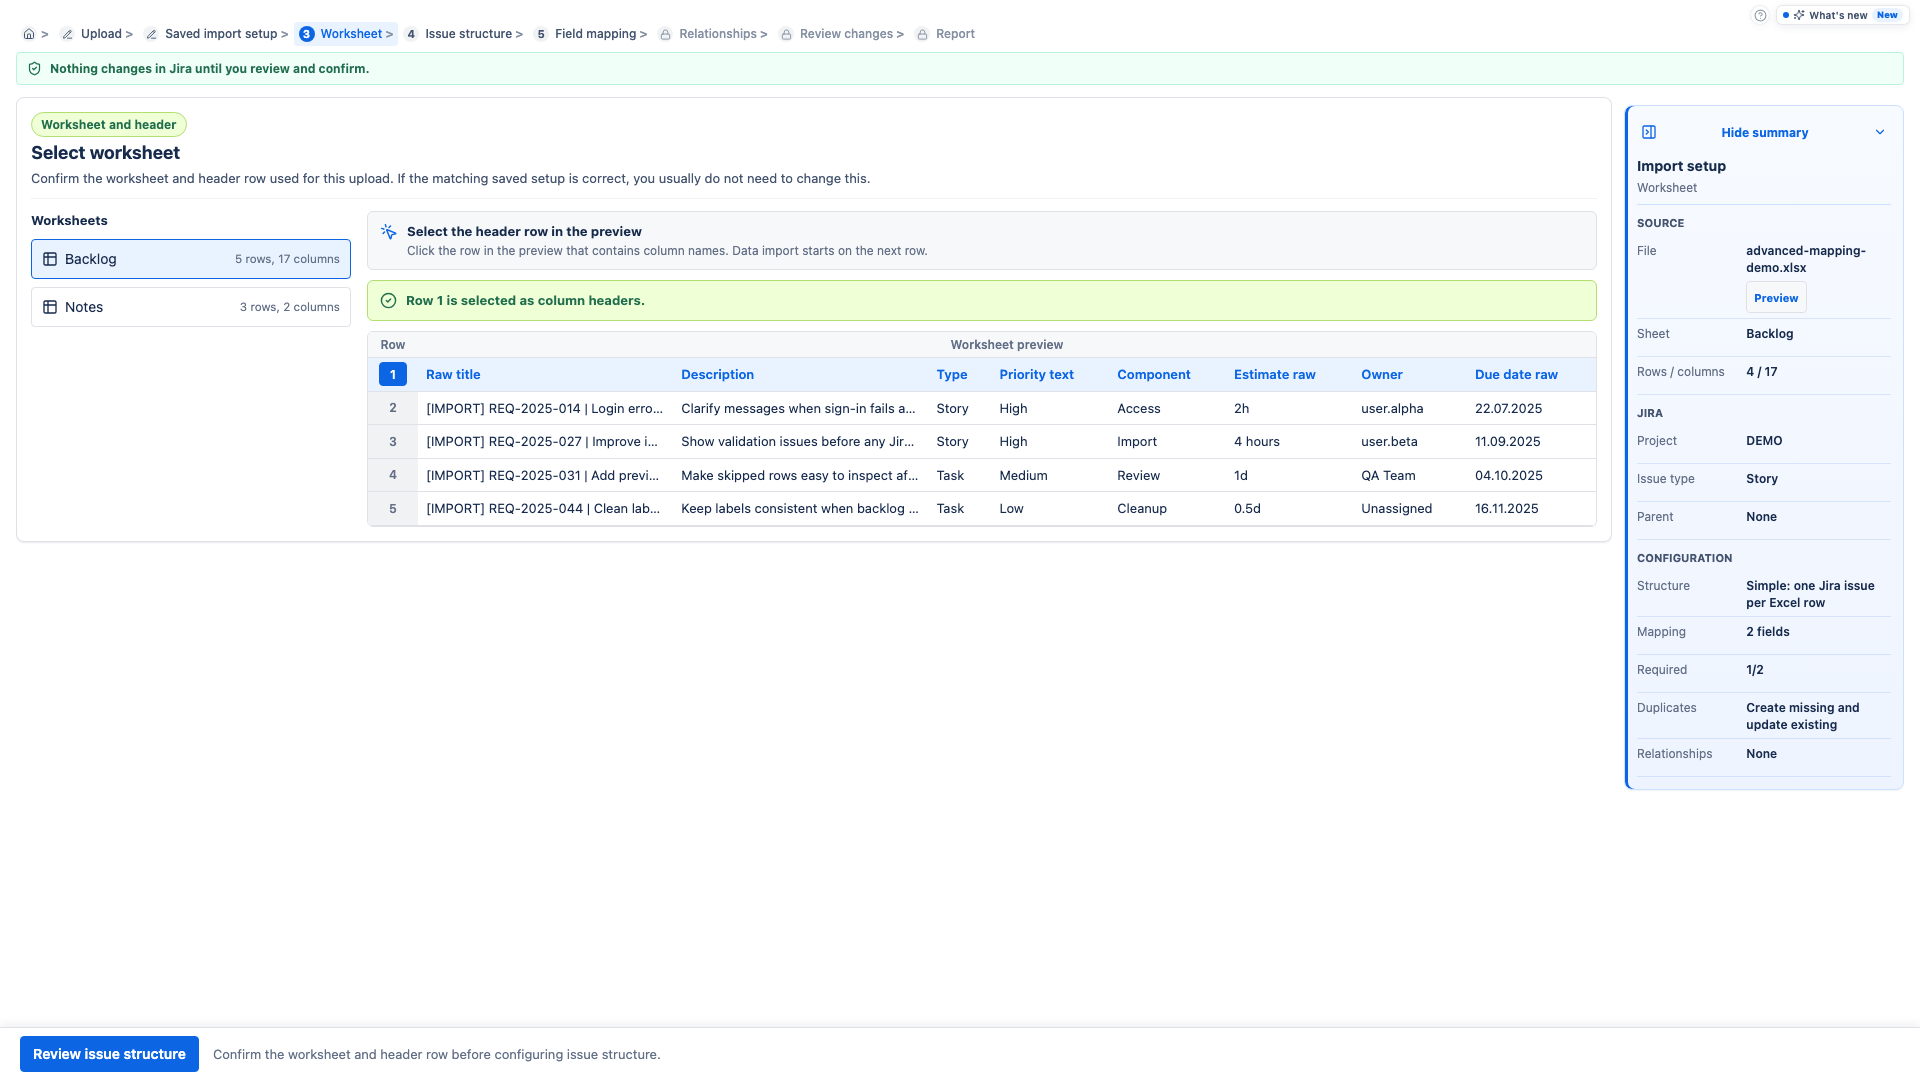Select row 3 number in preview
Screen dimensions: 1920x1080
(393, 441)
